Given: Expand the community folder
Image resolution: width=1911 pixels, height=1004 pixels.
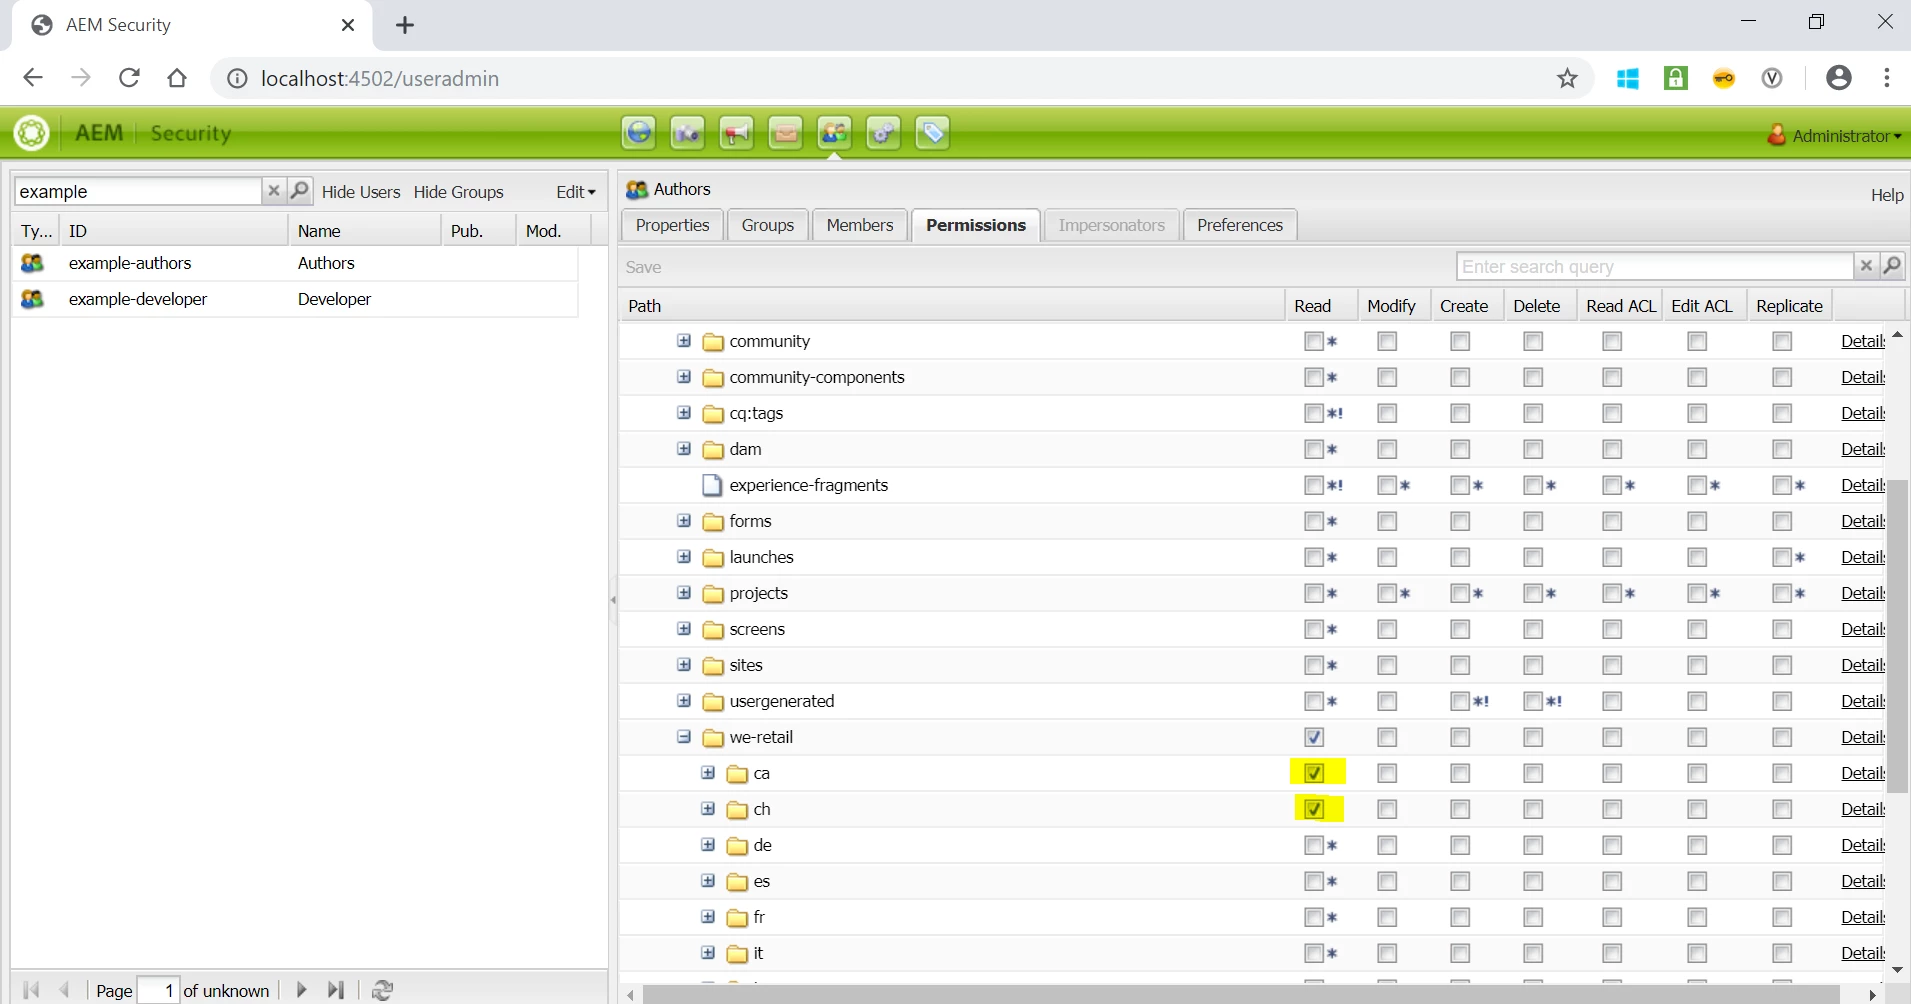Looking at the screenshot, I should tap(684, 340).
